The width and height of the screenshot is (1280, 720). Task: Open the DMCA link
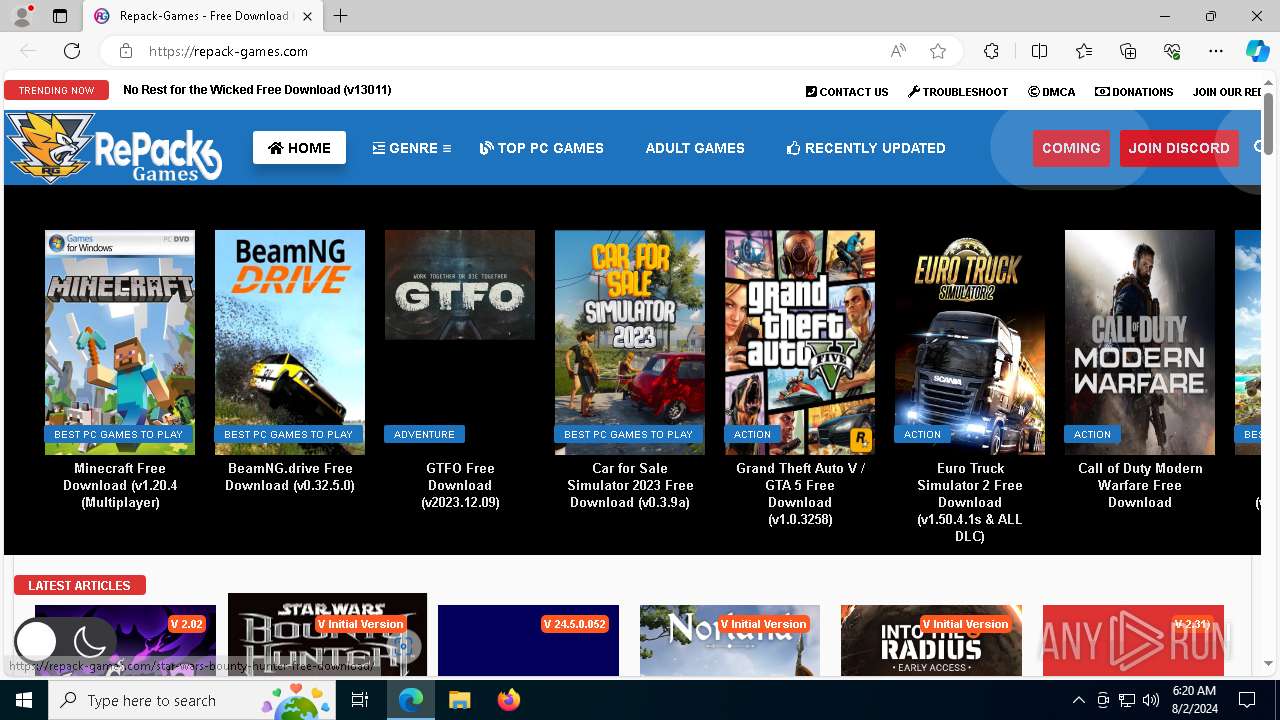click(1052, 92)
